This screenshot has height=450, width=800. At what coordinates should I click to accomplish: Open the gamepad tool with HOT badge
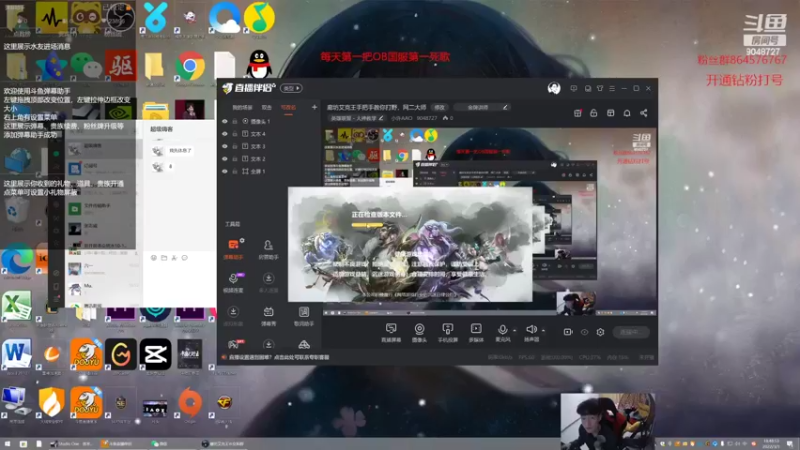tap(235, 343)
